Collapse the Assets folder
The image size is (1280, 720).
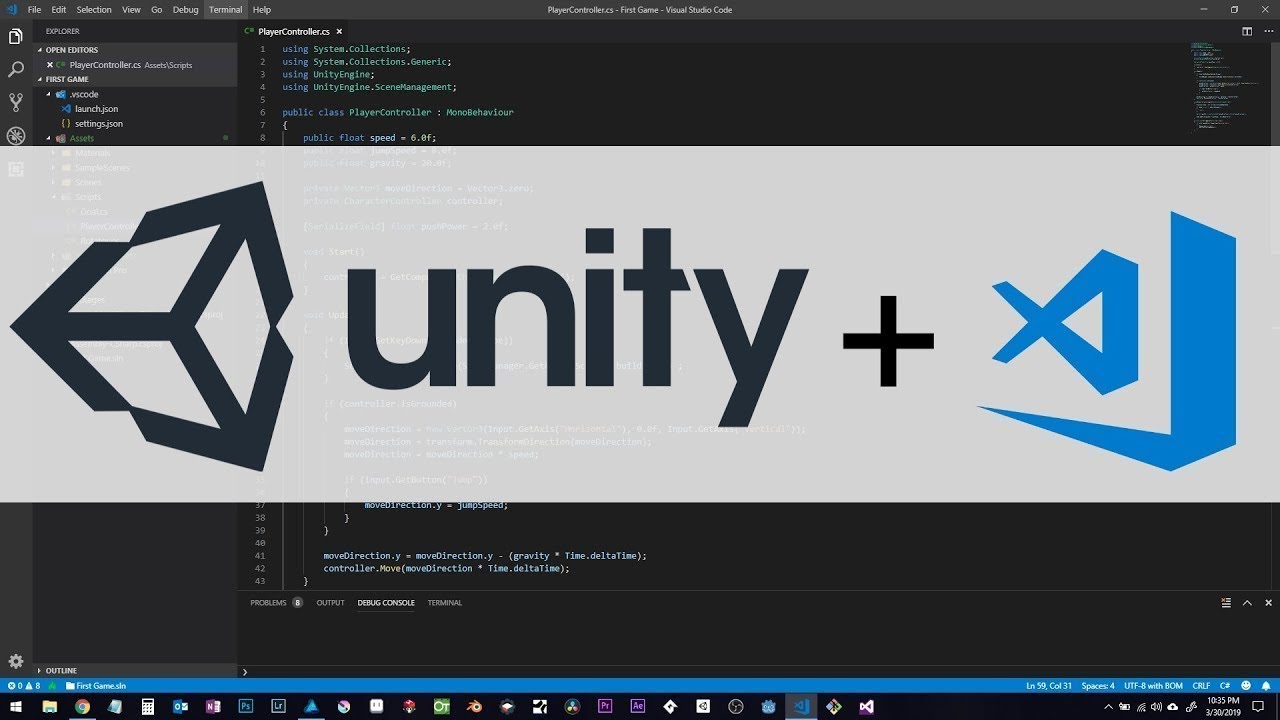coord(48,138)
